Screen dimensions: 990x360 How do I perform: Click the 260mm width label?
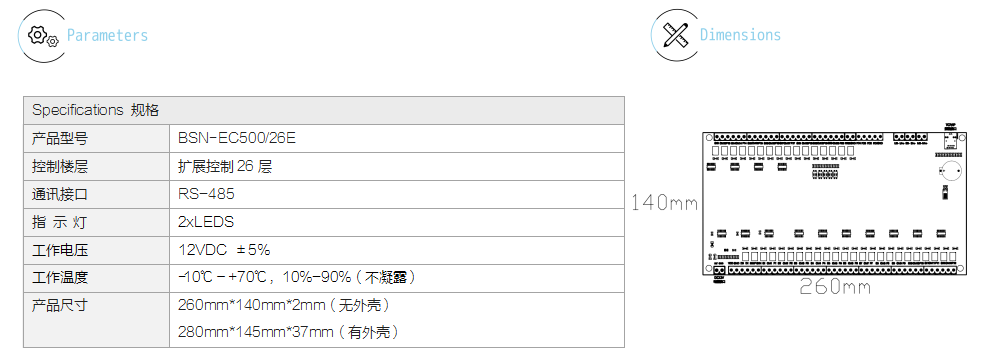(x=835, y=287)
